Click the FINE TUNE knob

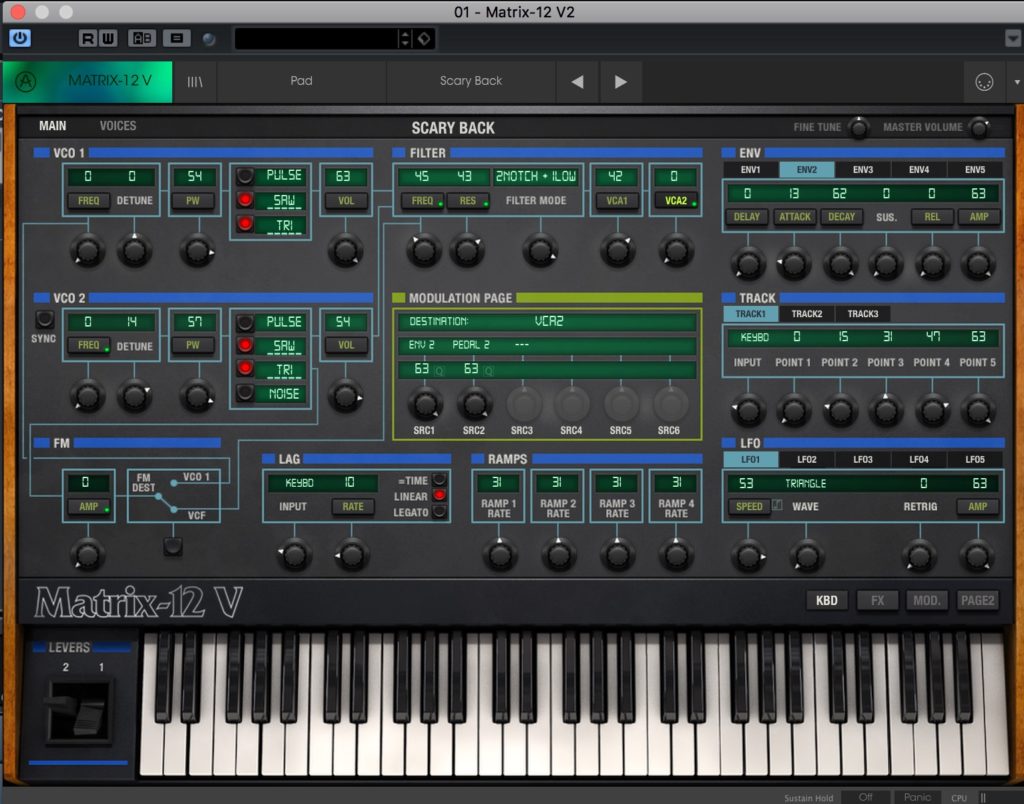point(859,128)
